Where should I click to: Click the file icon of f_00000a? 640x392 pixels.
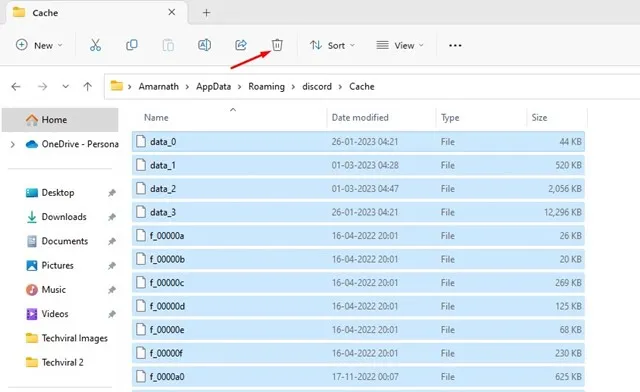pos(141,235)
